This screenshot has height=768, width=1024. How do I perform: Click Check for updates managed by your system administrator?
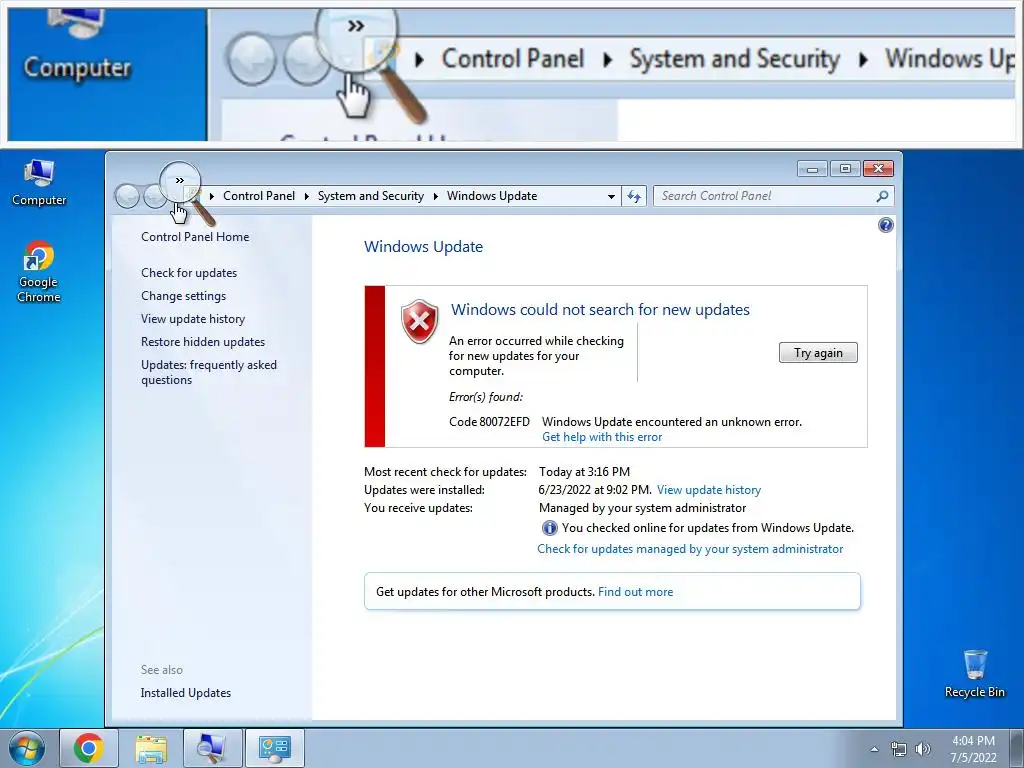pos(690,549)
